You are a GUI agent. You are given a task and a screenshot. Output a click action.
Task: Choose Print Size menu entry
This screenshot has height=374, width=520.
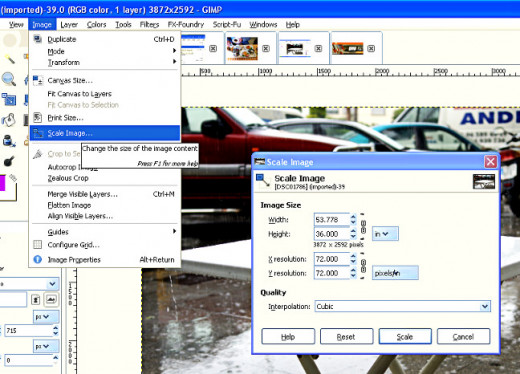pos(105,118)
